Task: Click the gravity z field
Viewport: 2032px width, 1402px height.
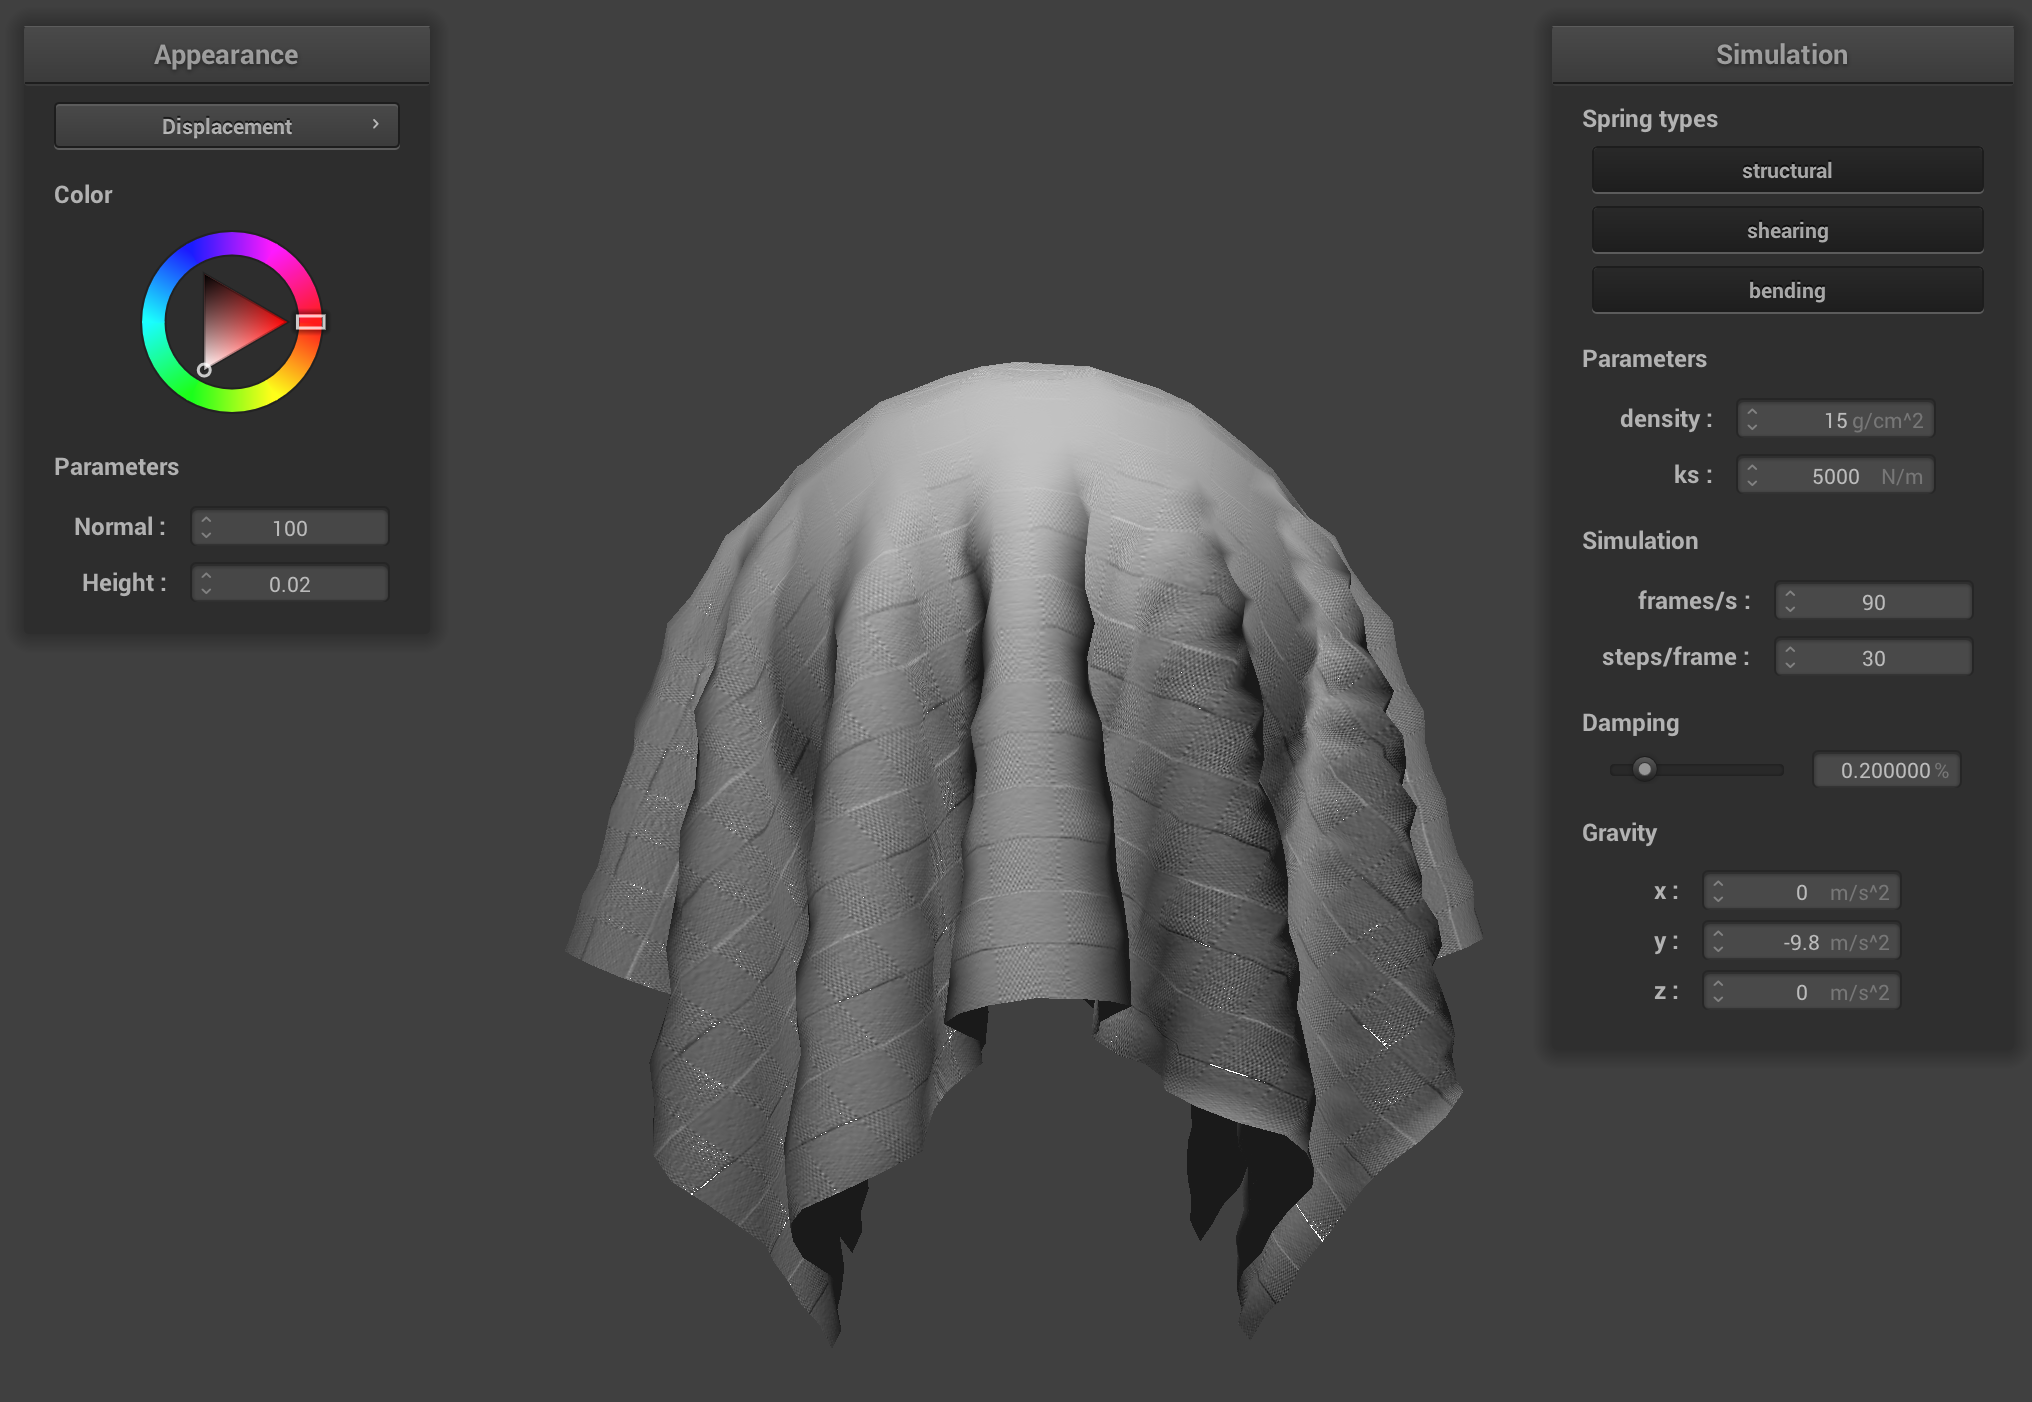Action: (1802, 991)
